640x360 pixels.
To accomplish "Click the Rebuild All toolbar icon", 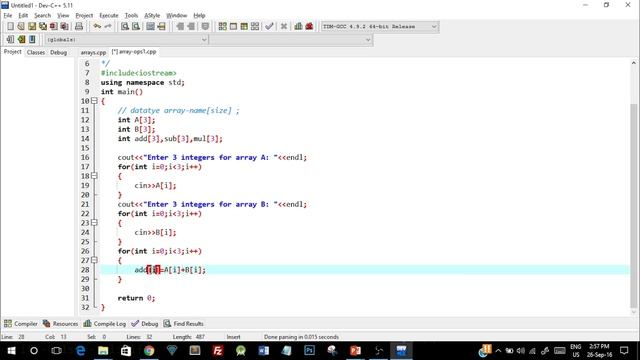I will pyautogui.click(x=255, y=27).
